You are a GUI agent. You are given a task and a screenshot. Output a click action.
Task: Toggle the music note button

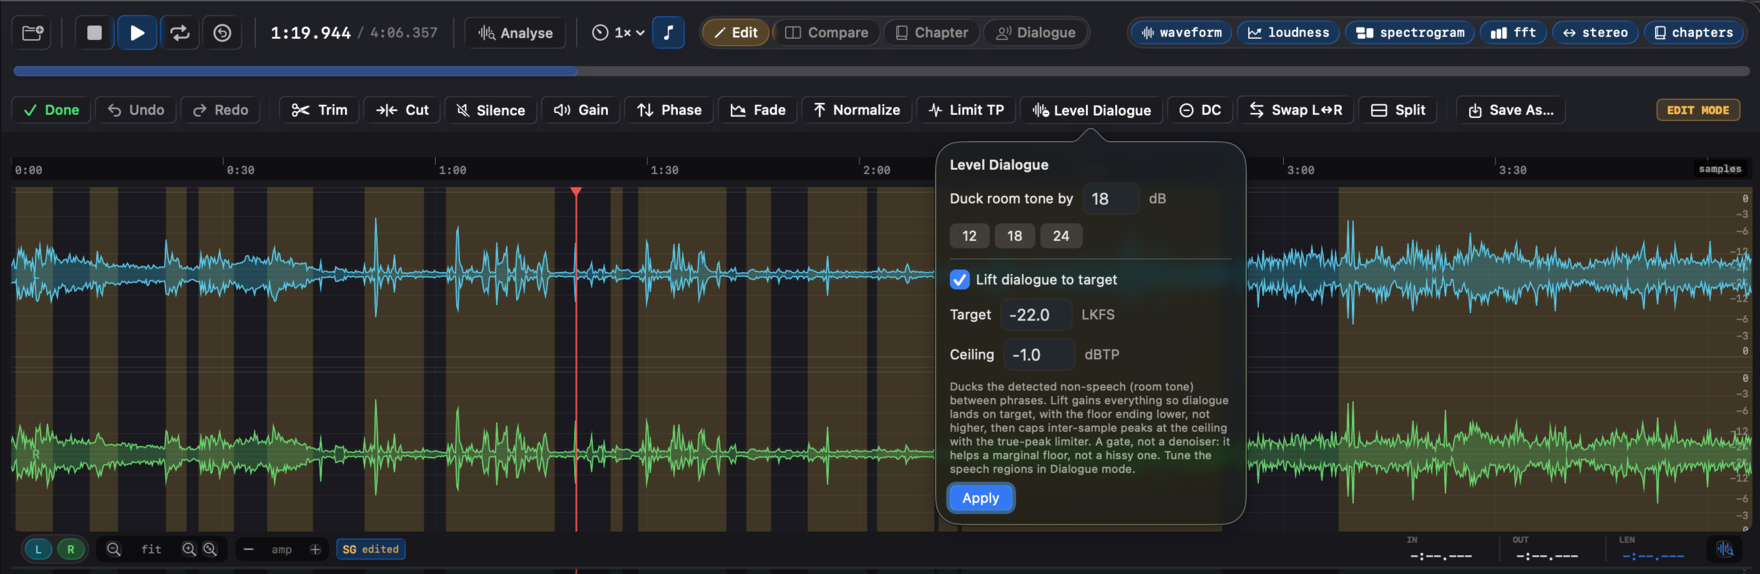669,33
